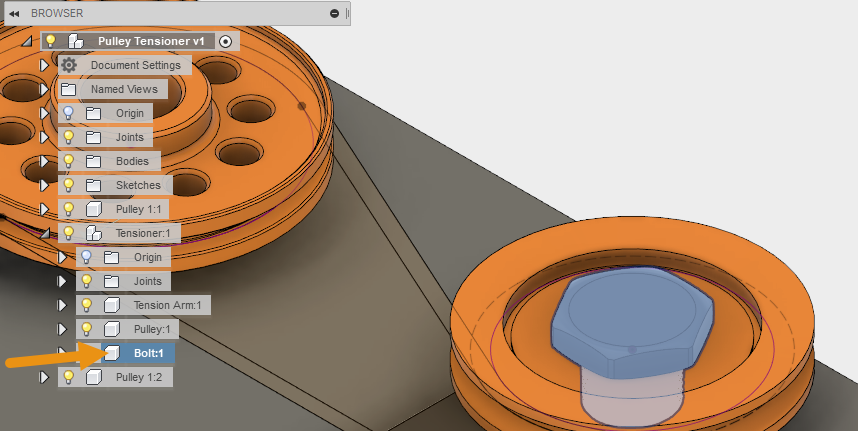Expand the top-level Joints folder

pos(44,137)
